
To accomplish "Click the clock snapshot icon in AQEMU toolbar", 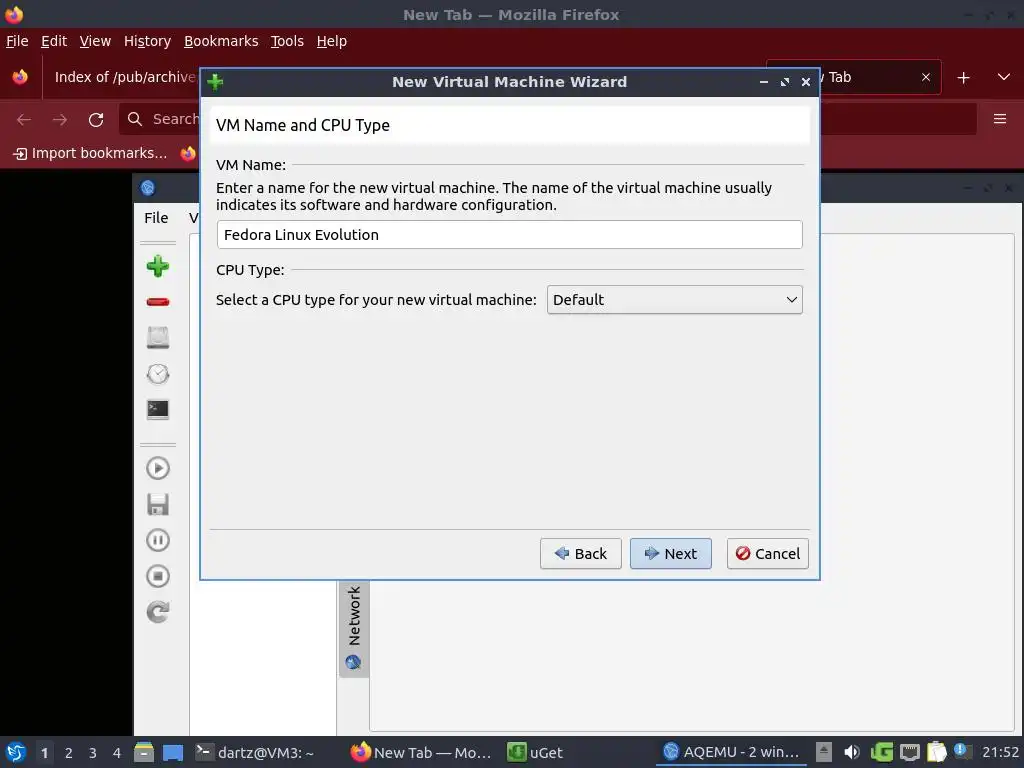I will tap(157, 374).
